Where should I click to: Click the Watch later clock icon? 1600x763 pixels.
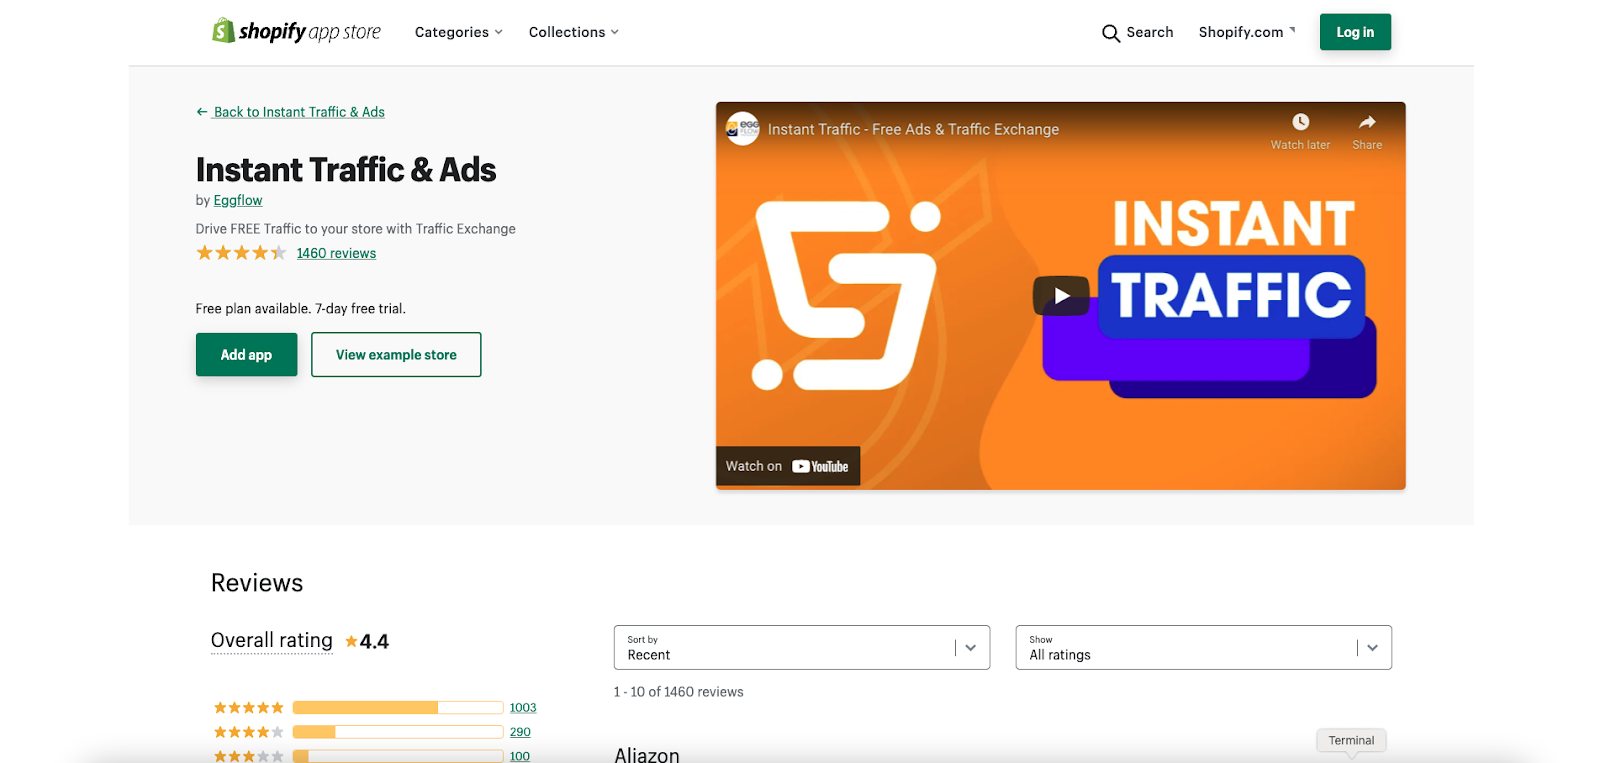click(x=1300, y=122)
